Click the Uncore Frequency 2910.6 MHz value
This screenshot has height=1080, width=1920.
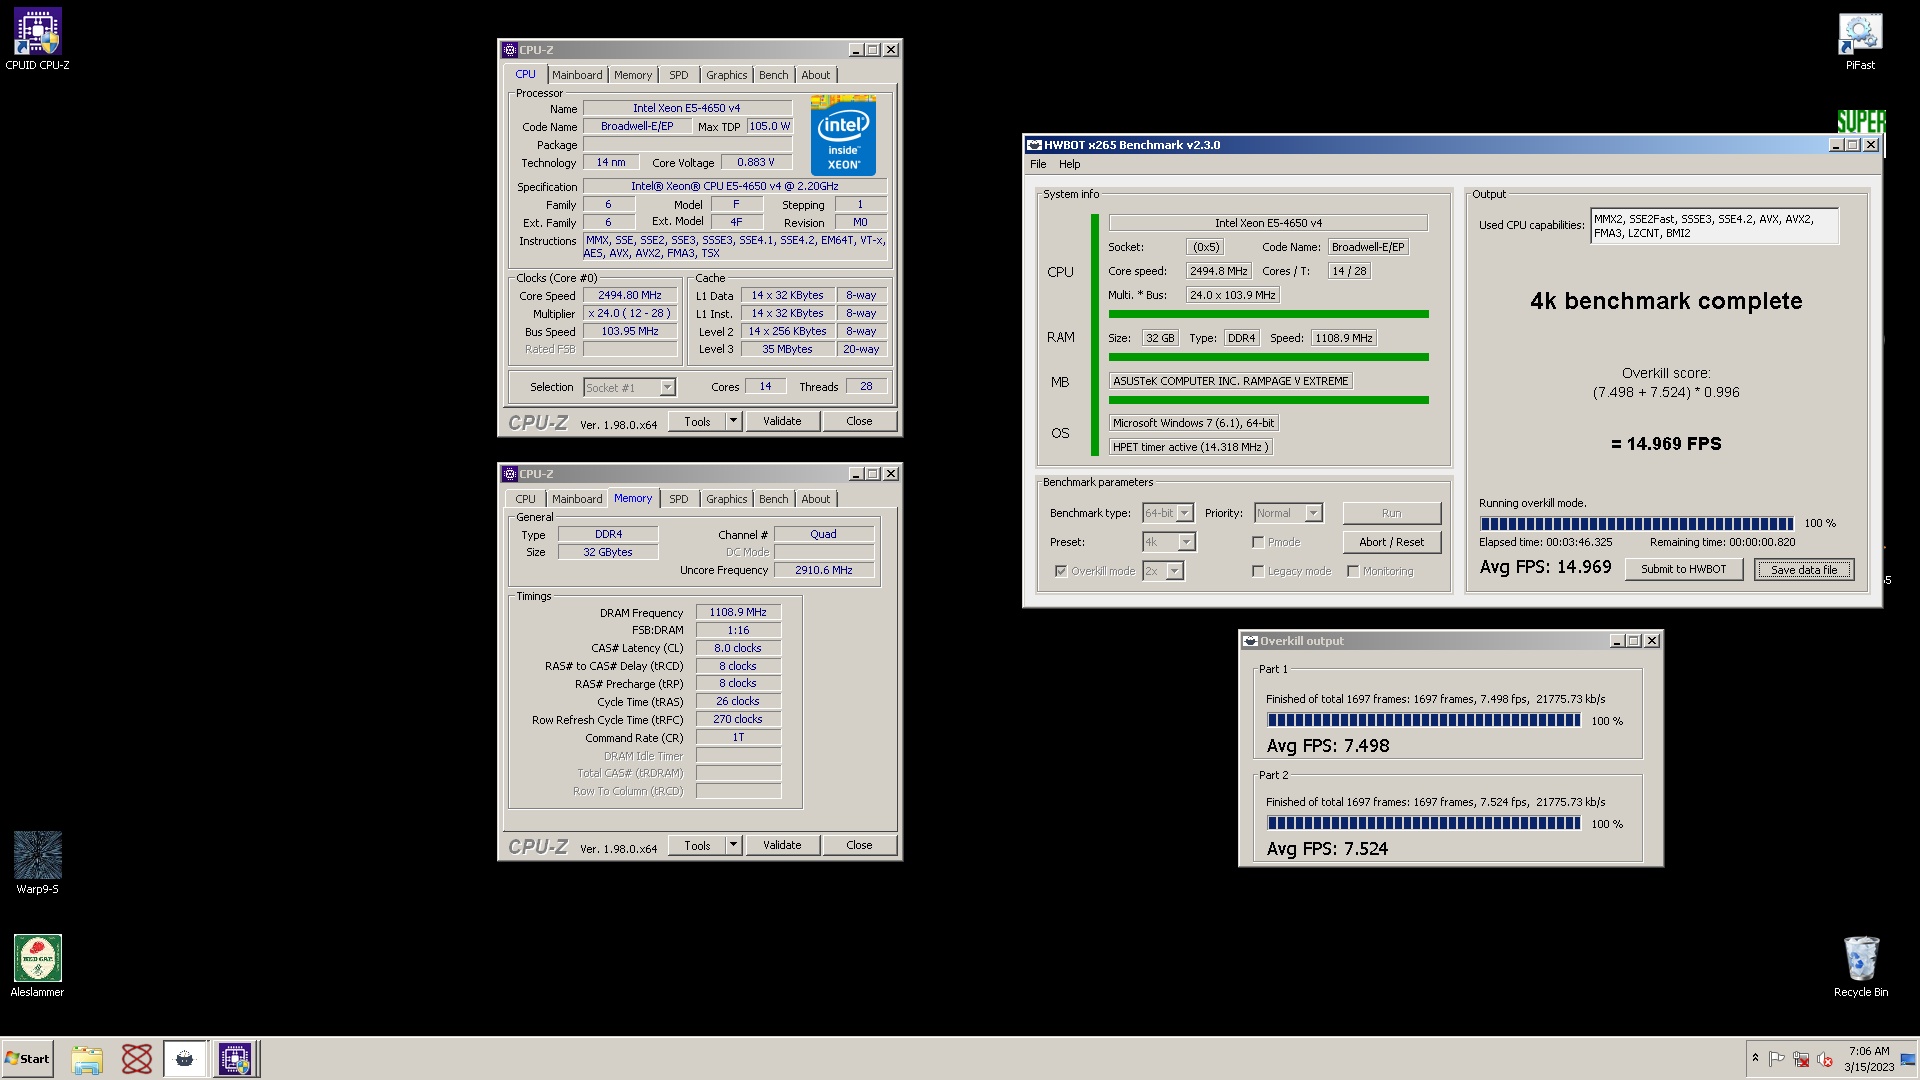[x=824, y=570]
